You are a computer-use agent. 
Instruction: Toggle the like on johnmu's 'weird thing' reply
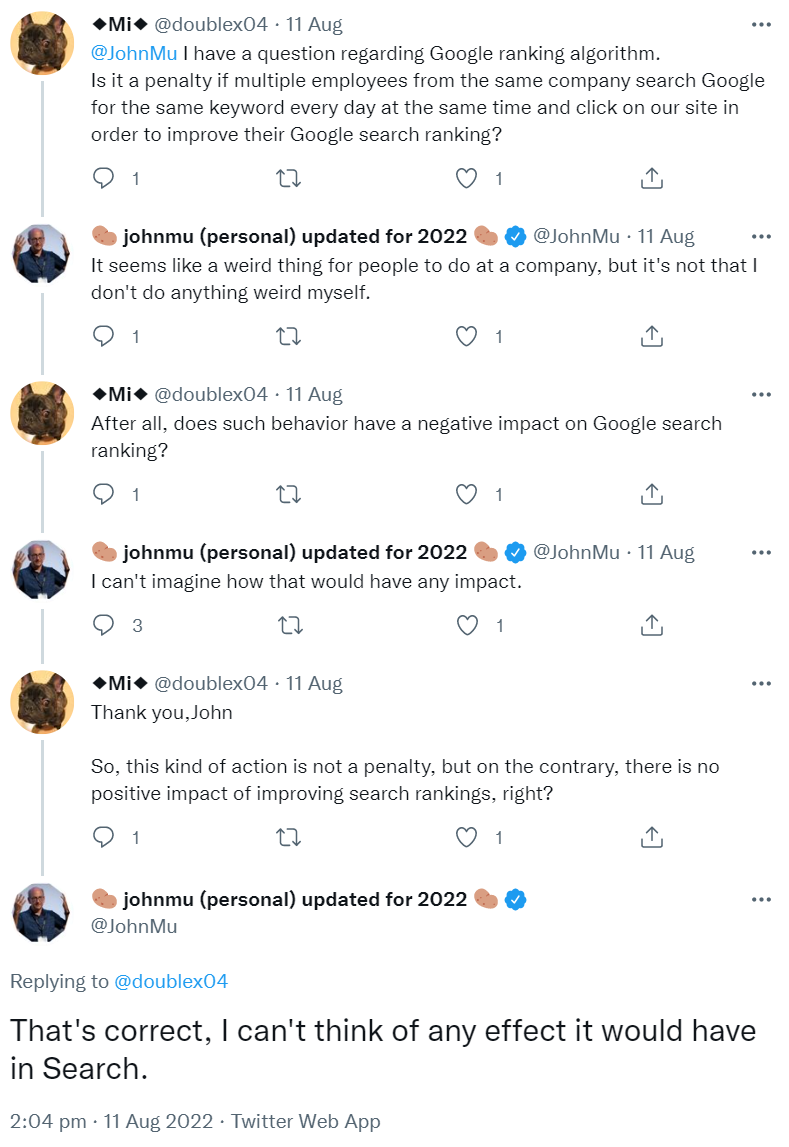click(466, 337)
